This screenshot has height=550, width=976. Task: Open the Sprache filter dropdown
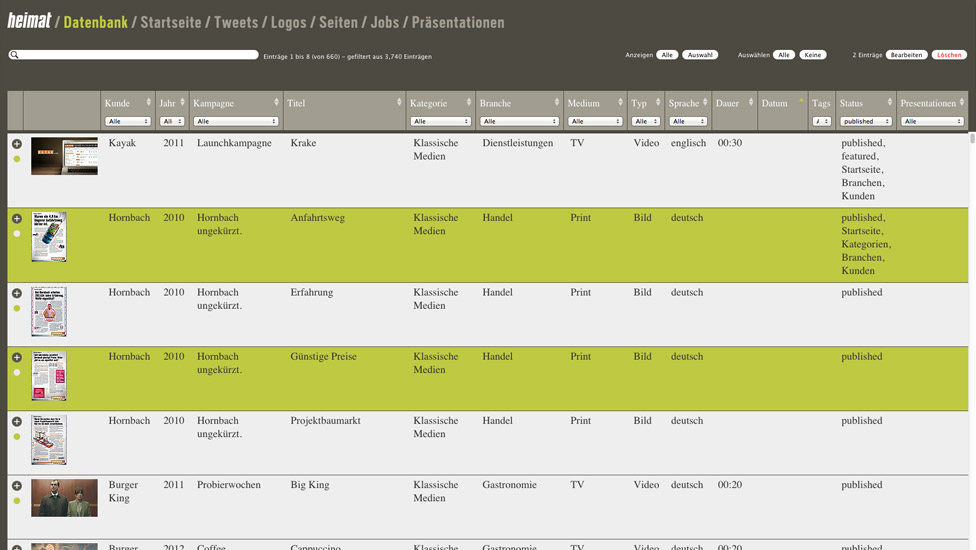(x=688, y=121)
